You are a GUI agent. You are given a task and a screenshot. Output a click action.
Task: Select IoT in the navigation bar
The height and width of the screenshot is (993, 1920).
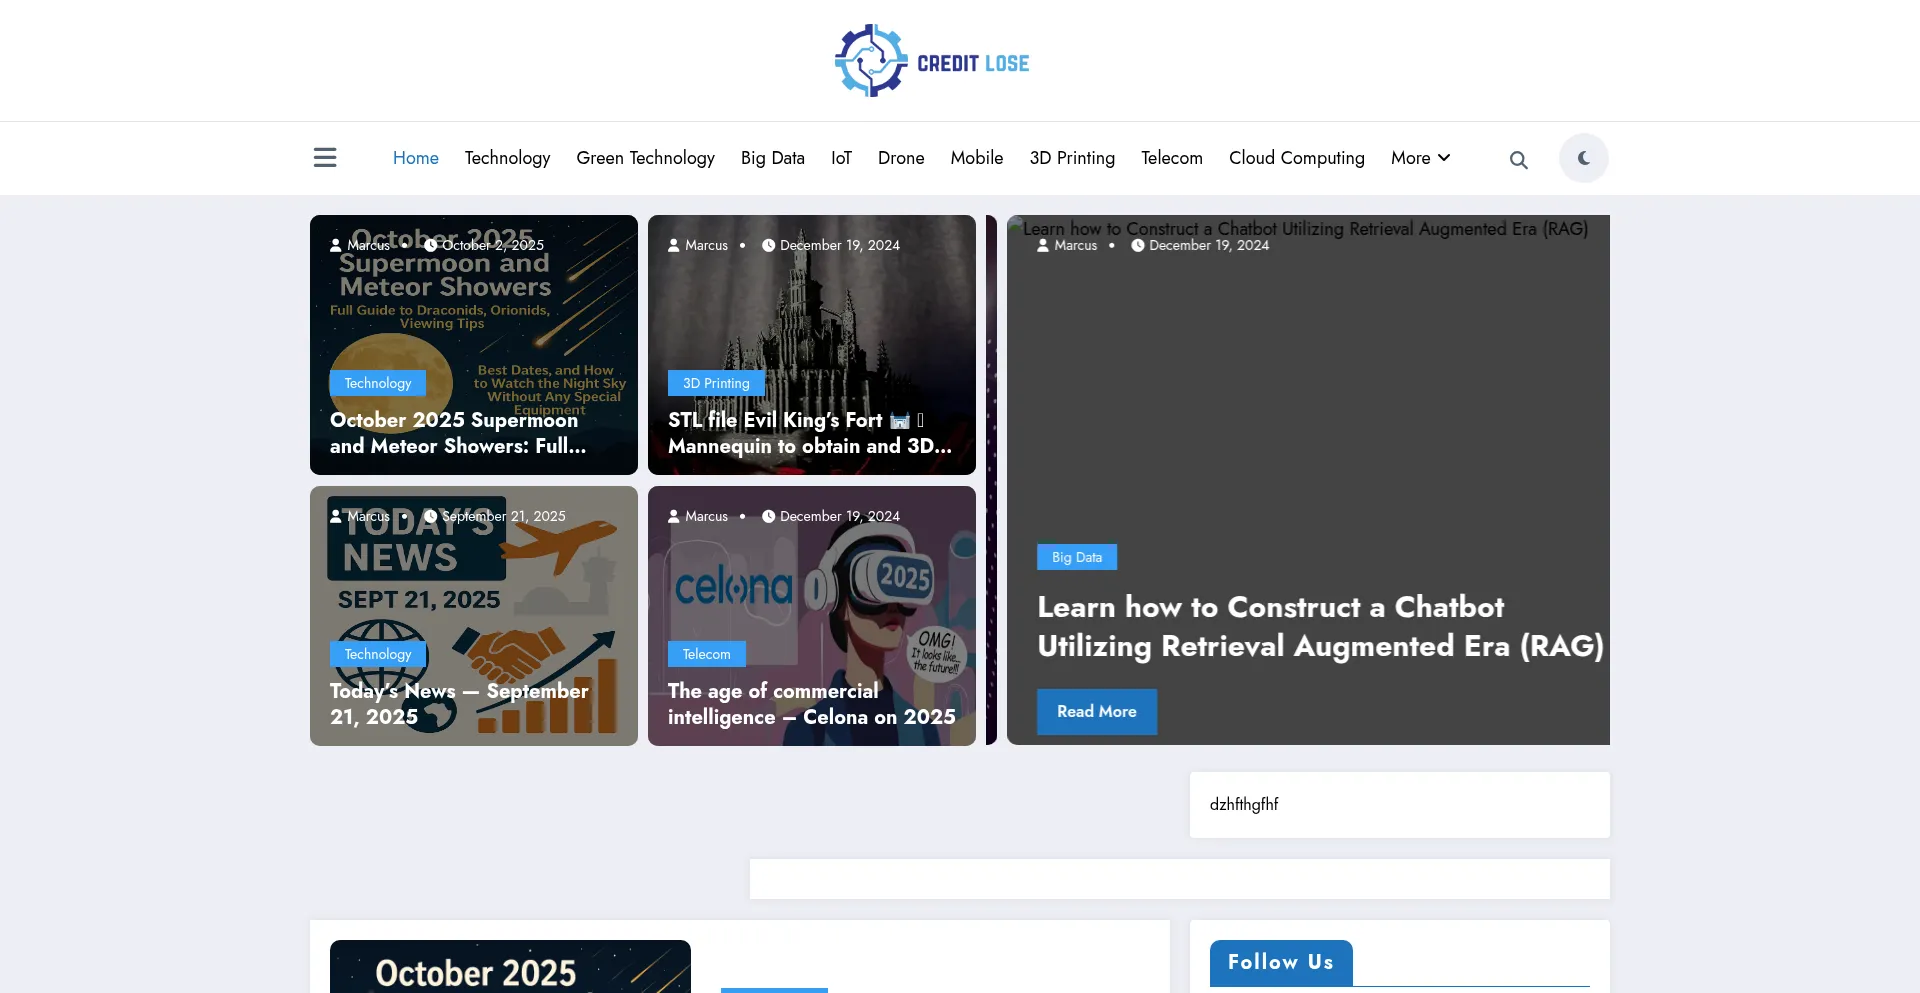(841, 158)
